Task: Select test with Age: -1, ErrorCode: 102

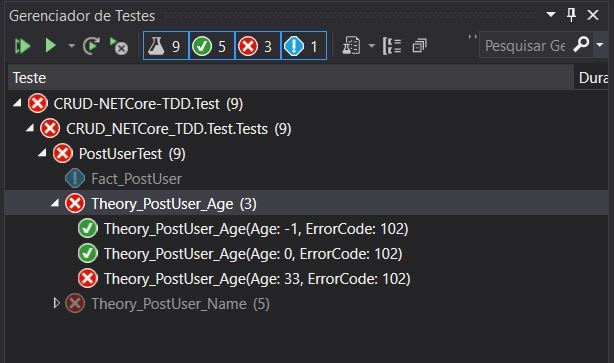Action: [307, 229]
